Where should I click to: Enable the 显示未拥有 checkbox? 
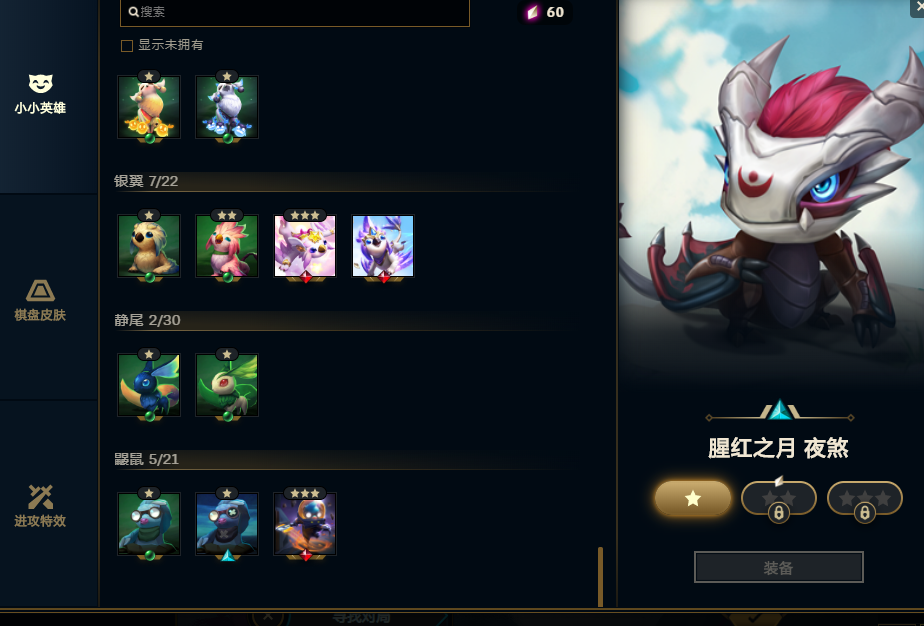coord(127,46)
